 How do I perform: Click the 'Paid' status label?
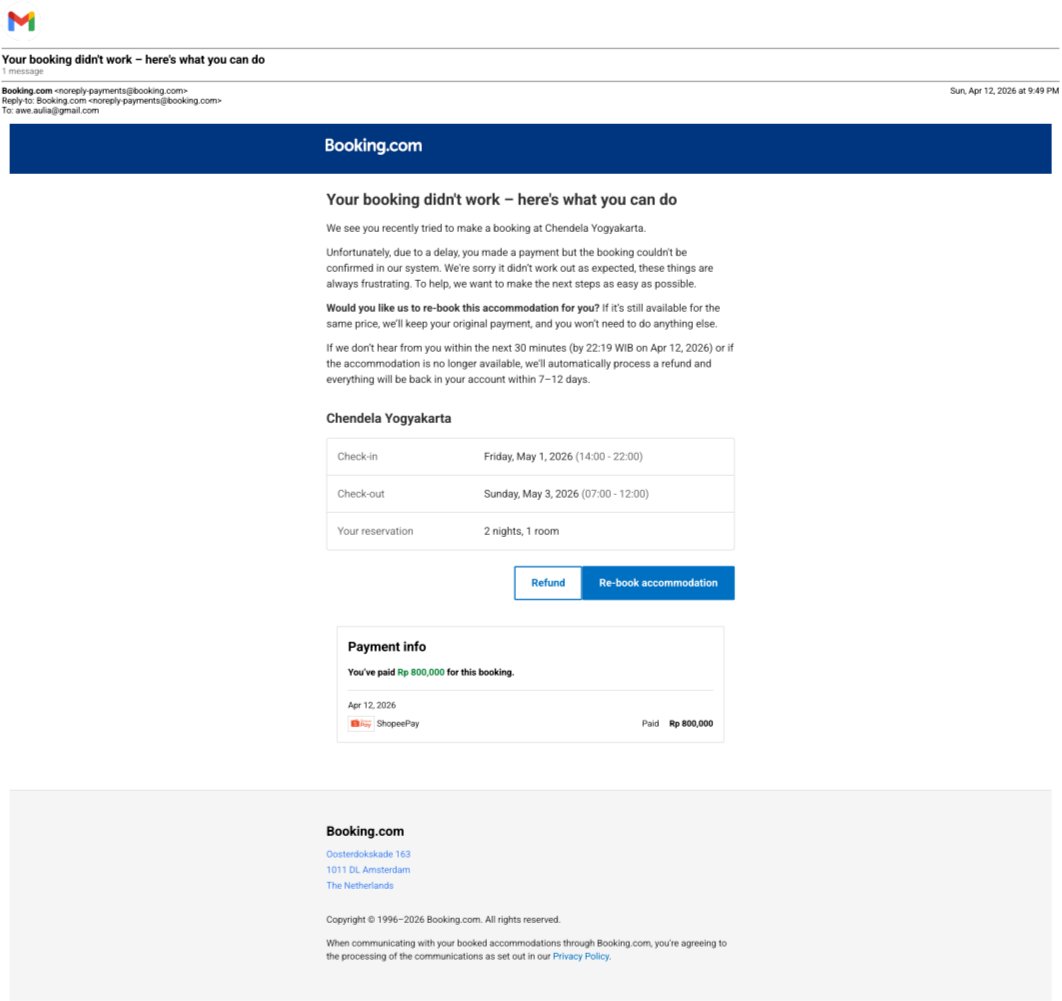coord(650,723)
